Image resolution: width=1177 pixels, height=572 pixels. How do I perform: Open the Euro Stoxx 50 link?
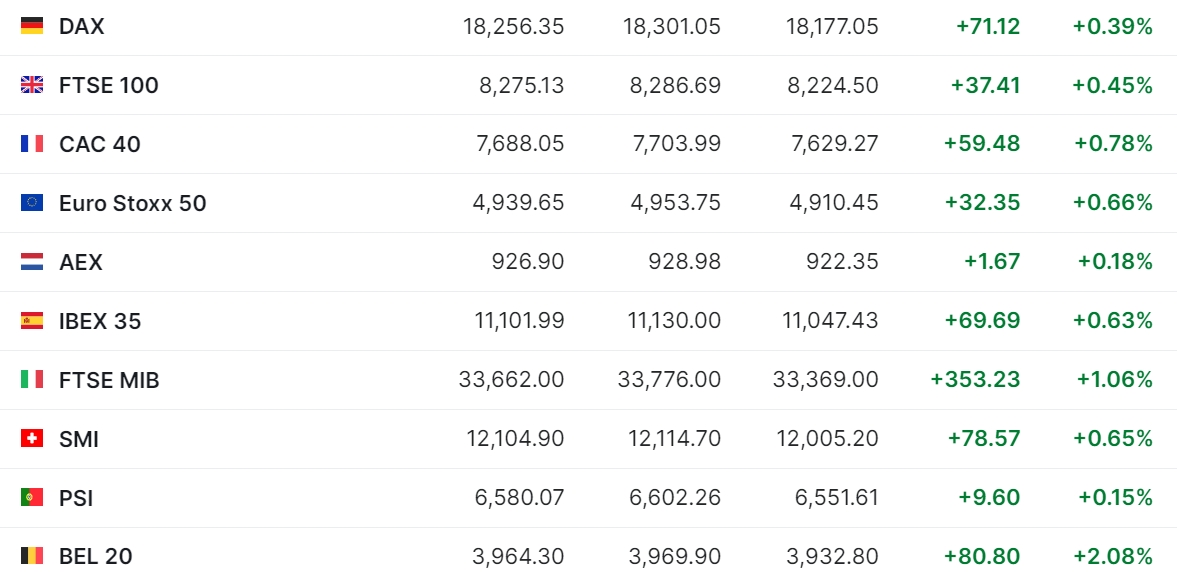pos(133,203)
